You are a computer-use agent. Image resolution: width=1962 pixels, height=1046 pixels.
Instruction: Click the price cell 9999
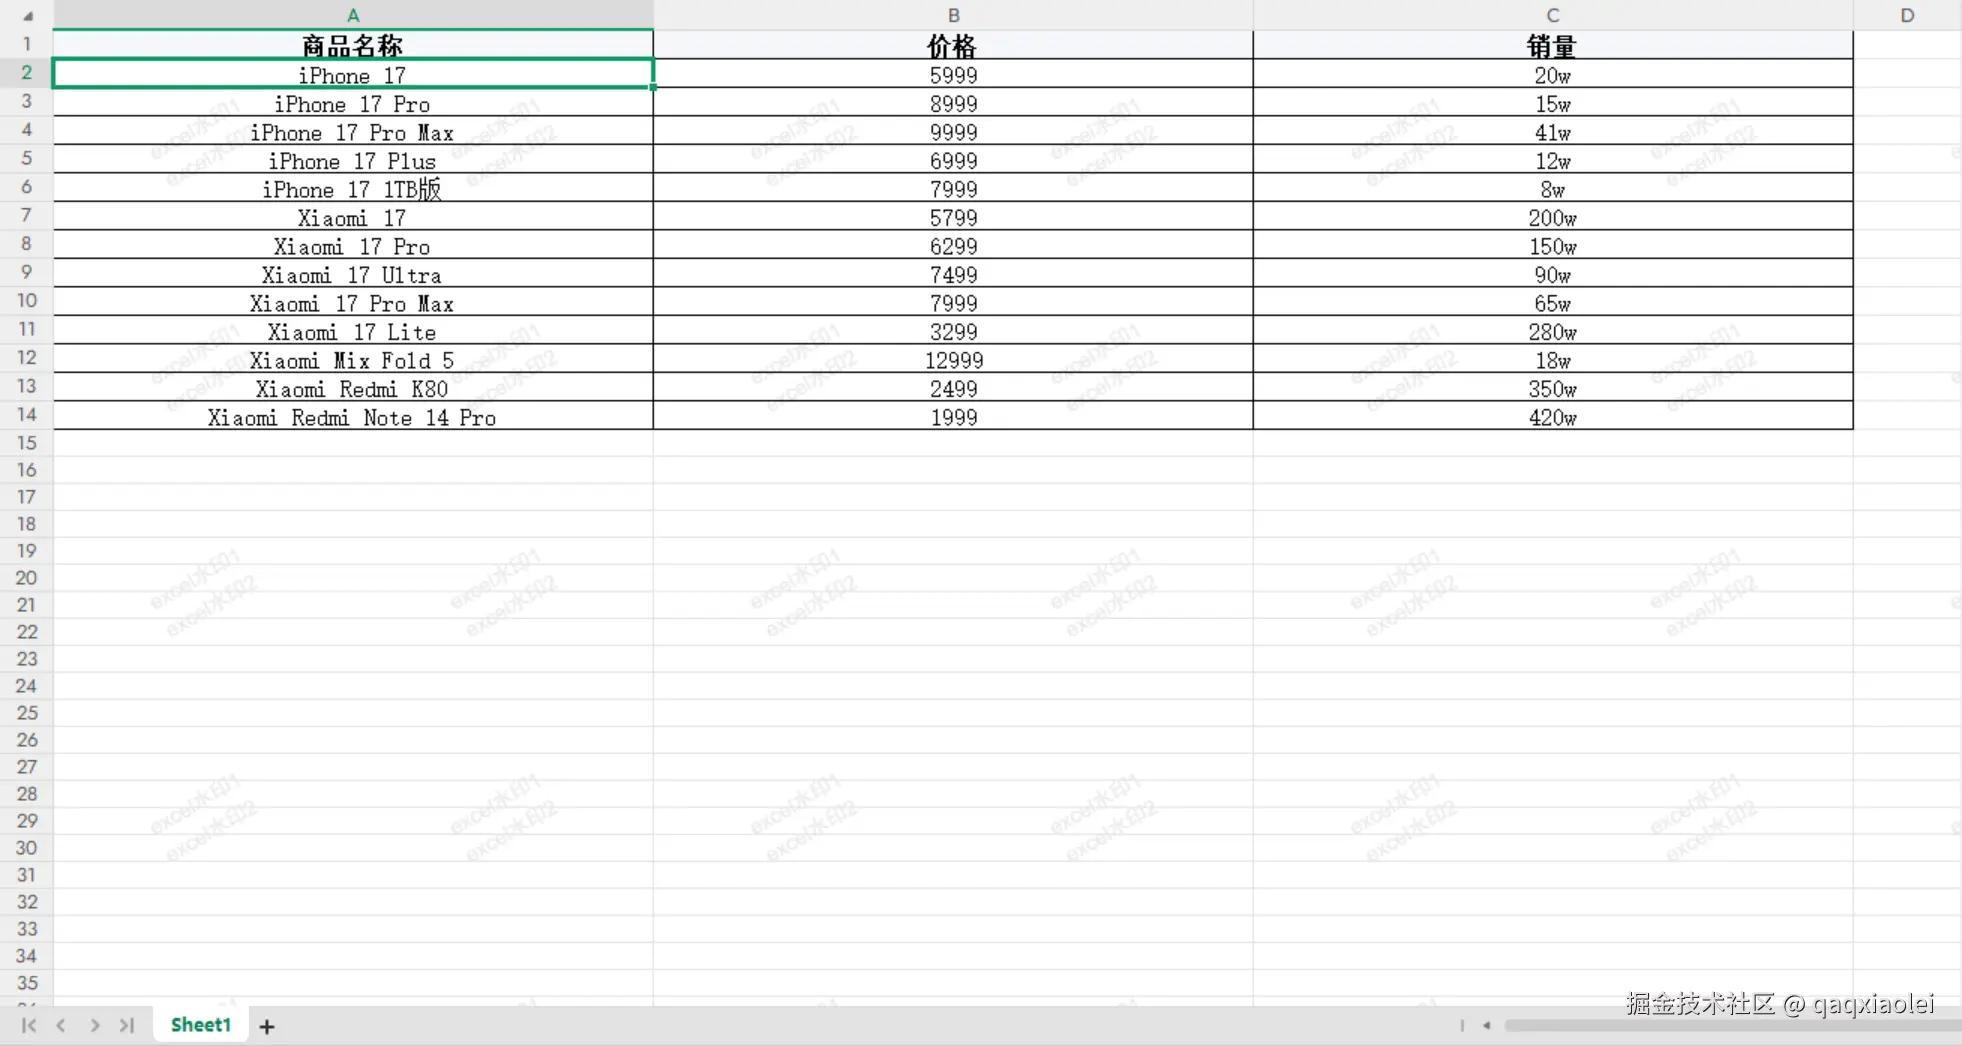coord(953,131)
